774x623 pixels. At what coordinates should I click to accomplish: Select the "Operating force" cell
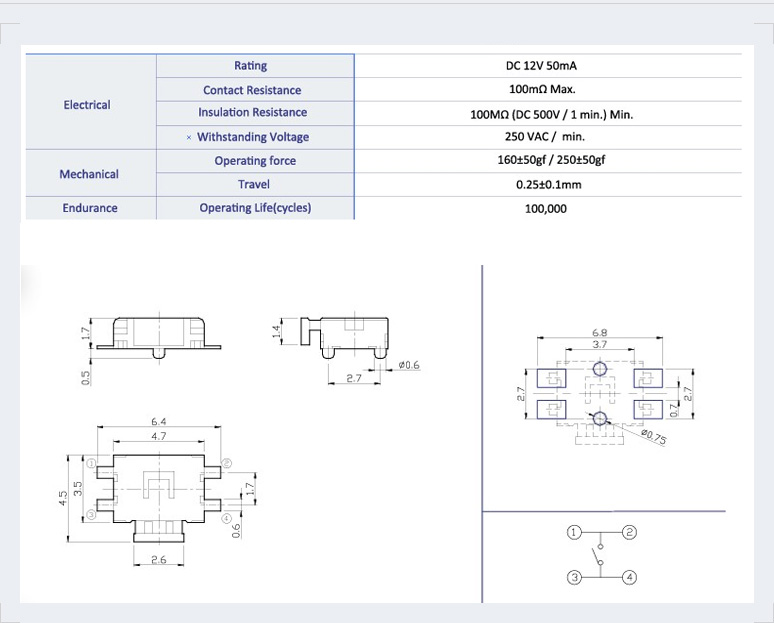pos(255,161)
